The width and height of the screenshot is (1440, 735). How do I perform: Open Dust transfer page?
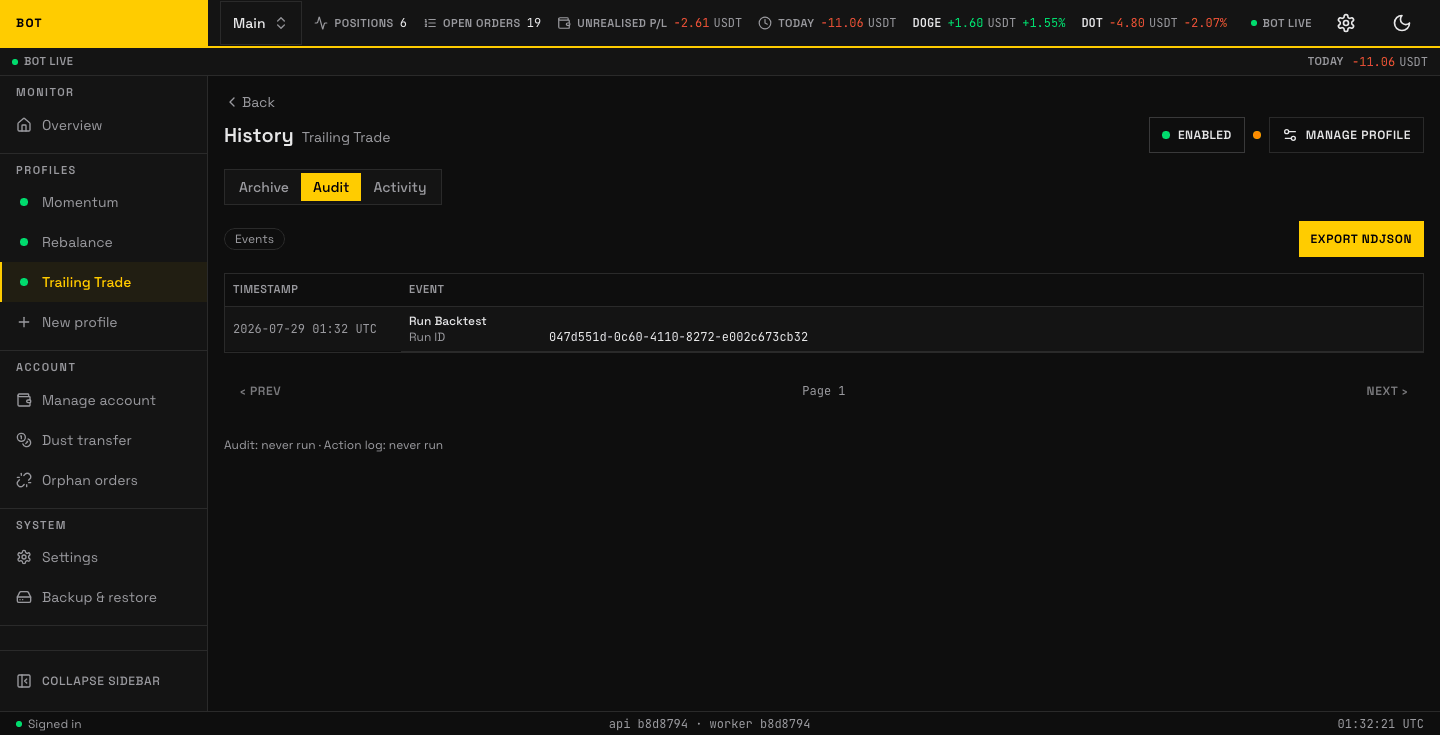tap(104, 440)
